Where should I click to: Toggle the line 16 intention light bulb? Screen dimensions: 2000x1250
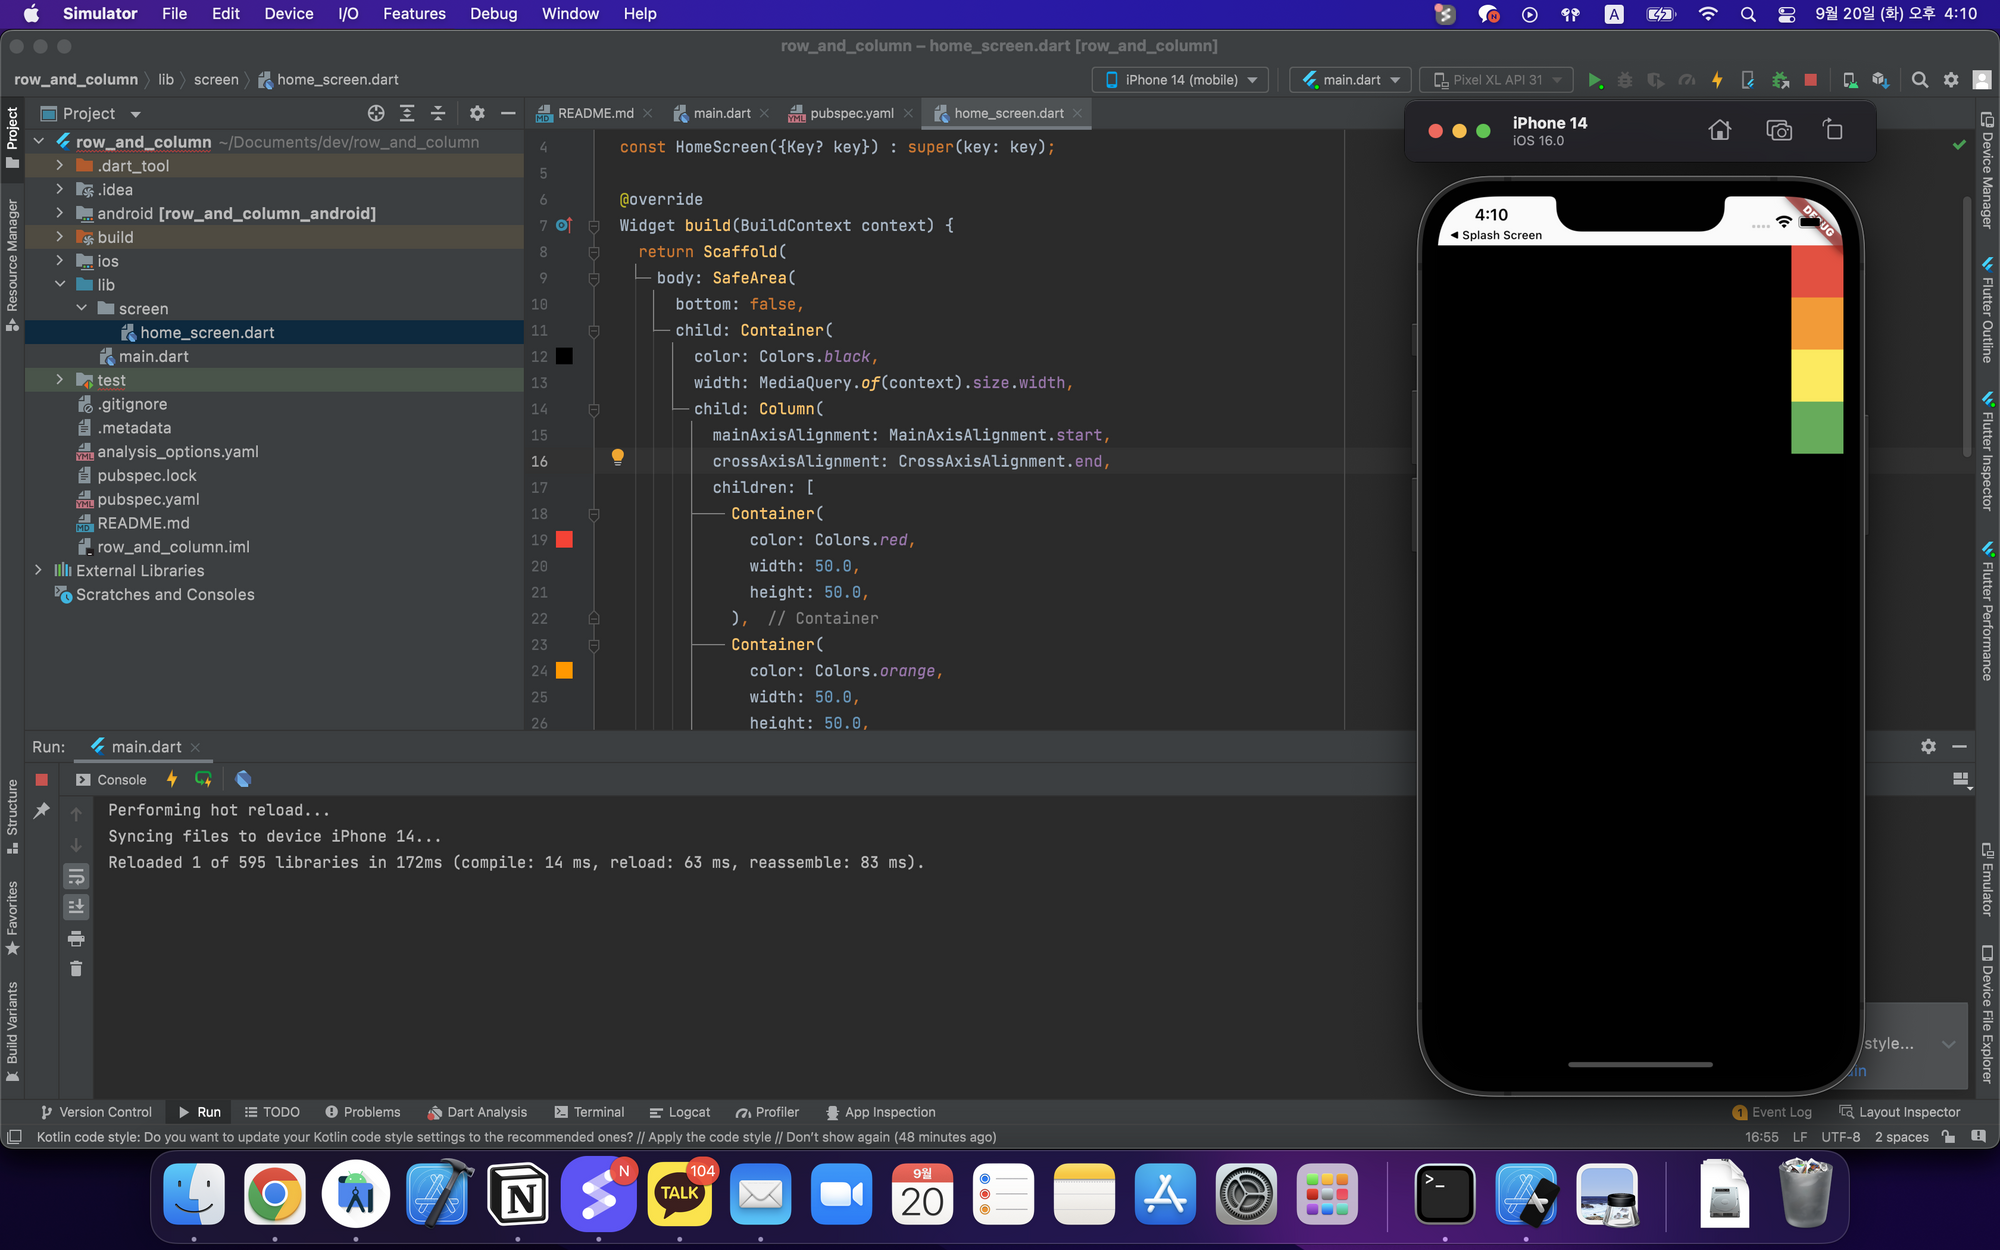(x=618, y=457)
